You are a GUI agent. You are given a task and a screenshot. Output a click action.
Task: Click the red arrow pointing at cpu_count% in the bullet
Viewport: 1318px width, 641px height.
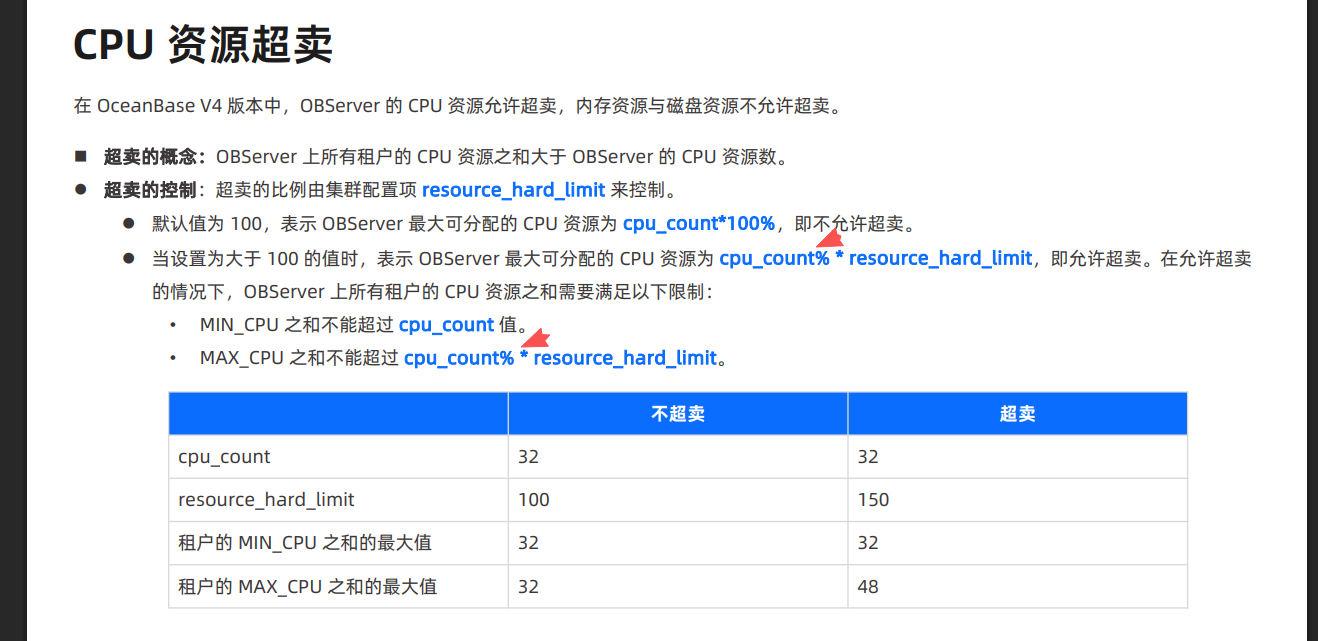(x=829, y=238)
